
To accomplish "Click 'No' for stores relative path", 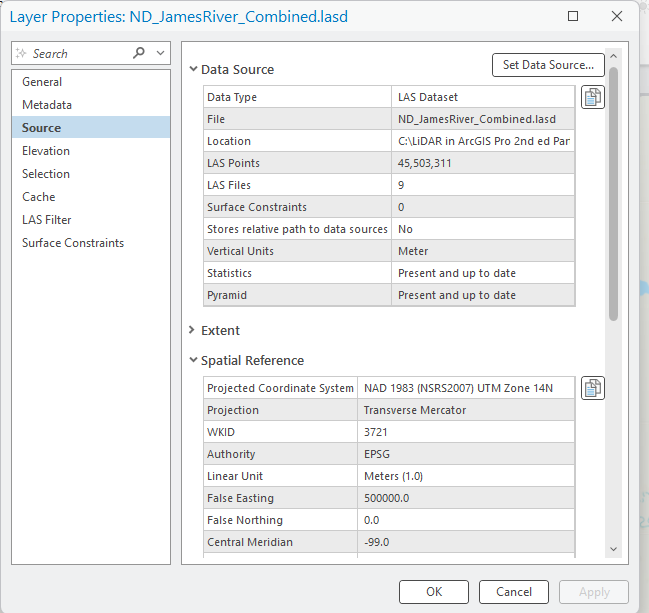I will coord(483,229).
